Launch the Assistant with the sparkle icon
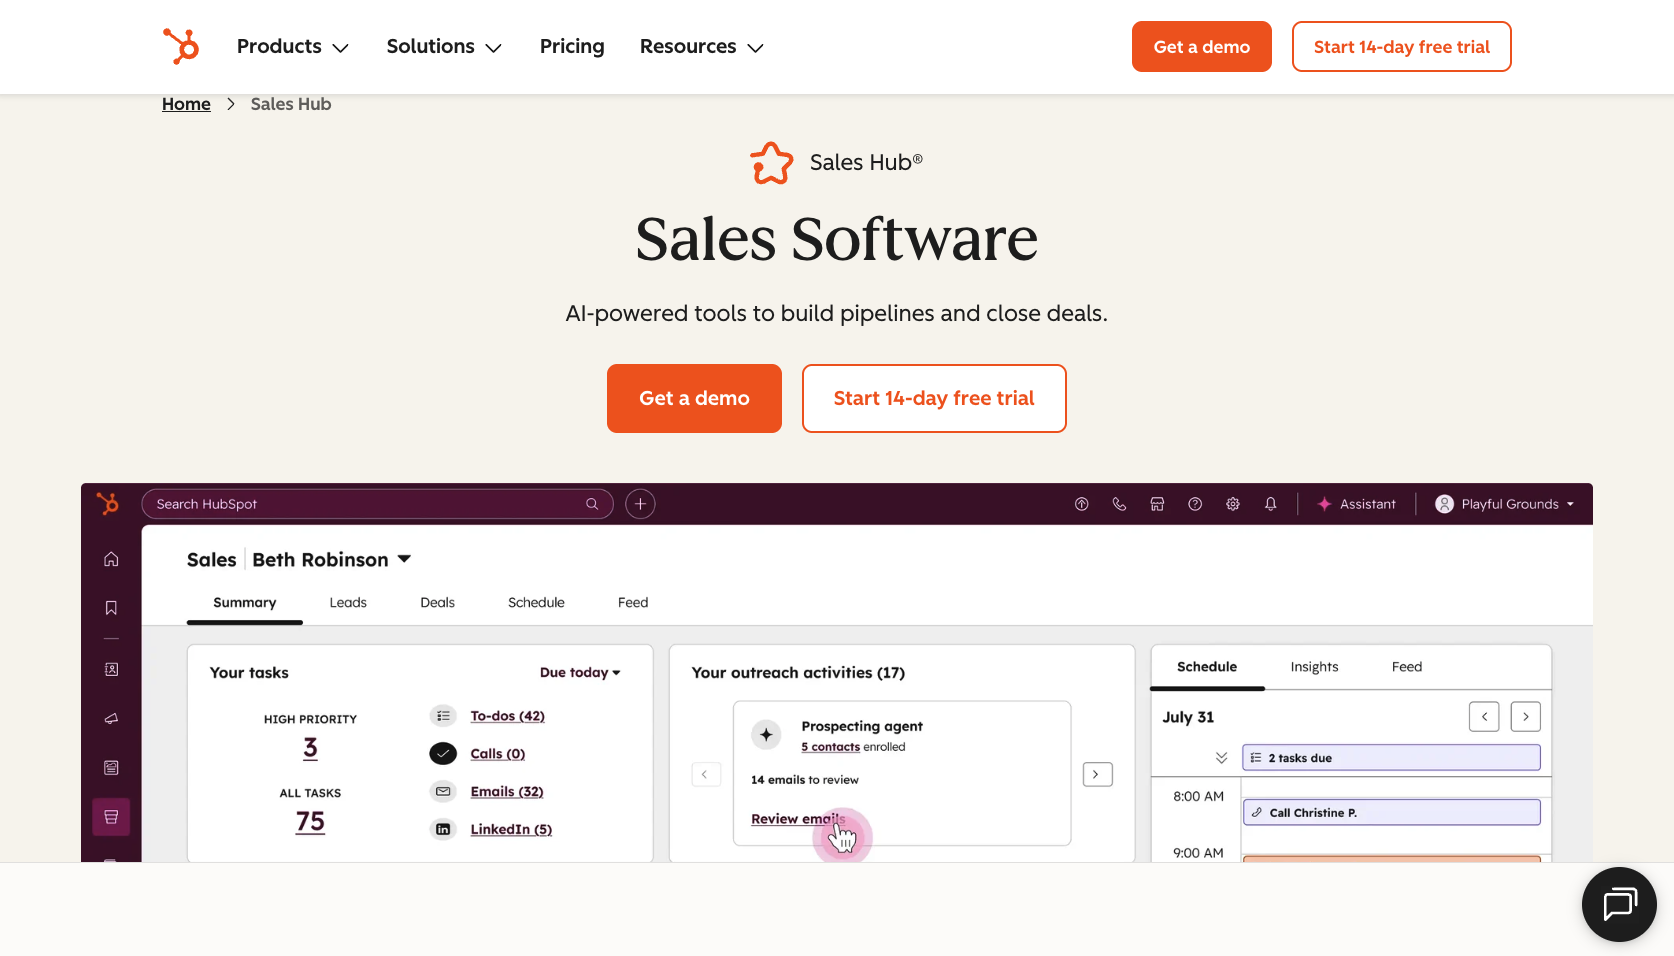1674x956 pixels. 1356,504
